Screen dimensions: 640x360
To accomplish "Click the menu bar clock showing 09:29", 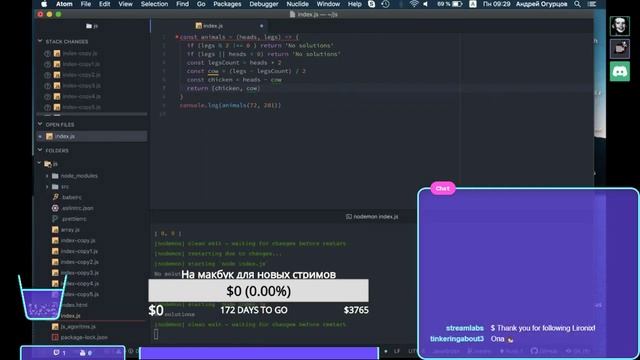I will pos(497,4).
